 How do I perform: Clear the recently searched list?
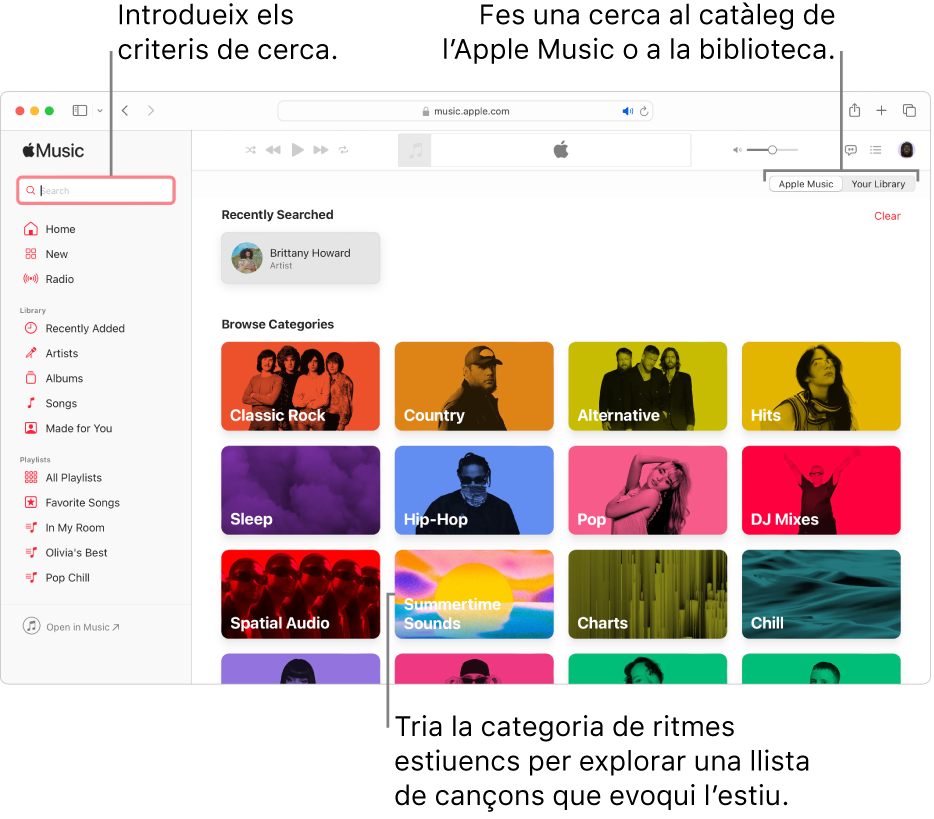coord(887,216)
